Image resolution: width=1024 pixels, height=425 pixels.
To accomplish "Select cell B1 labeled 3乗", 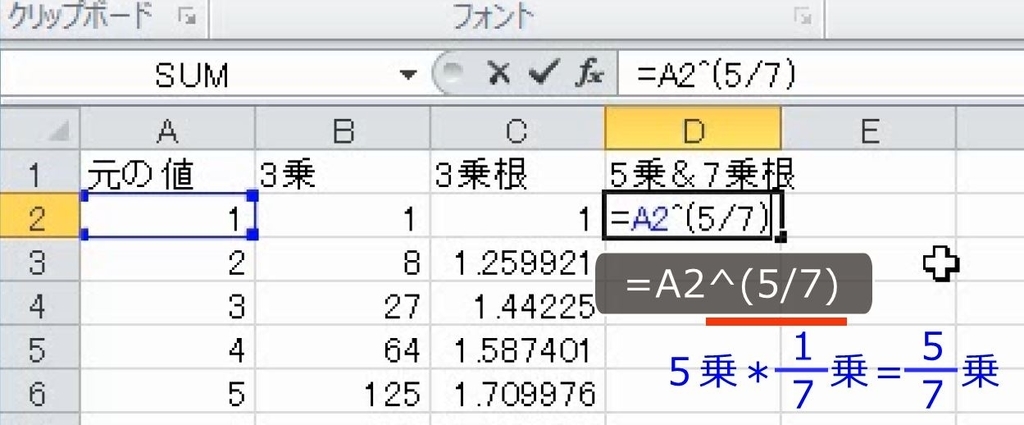I will pos(343,173).
